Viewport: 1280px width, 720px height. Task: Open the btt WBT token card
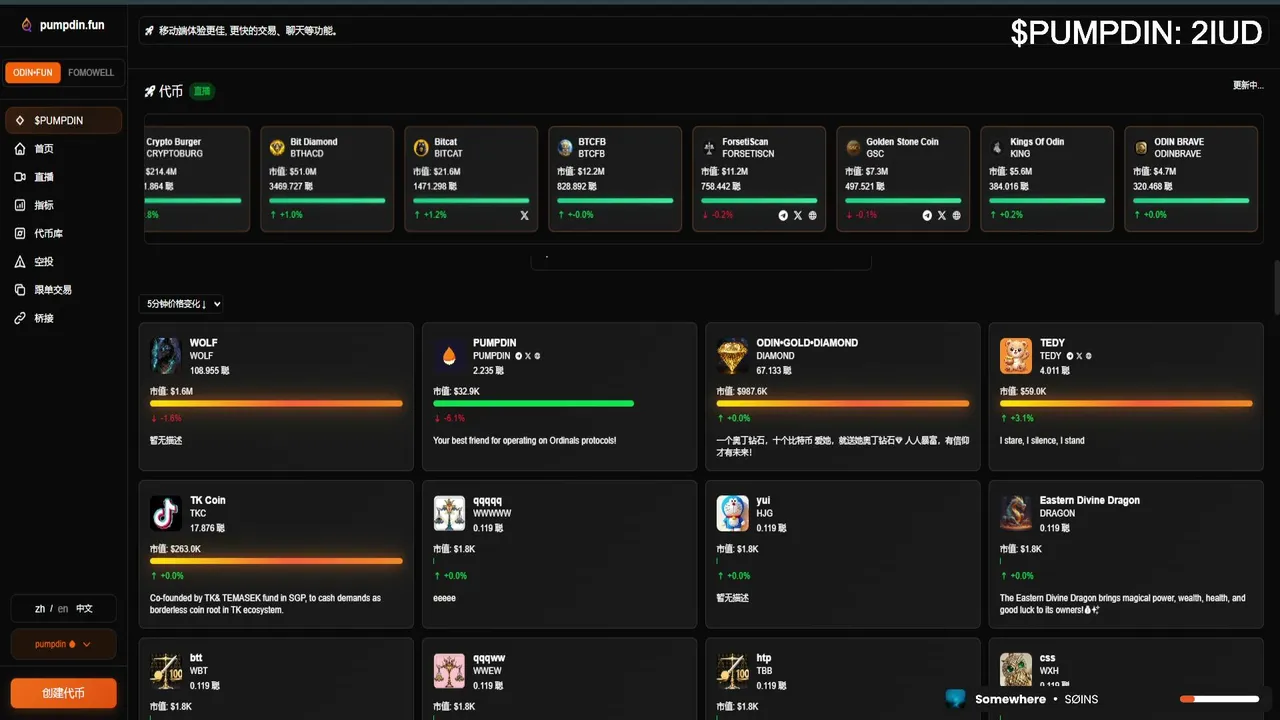point(276,679)
